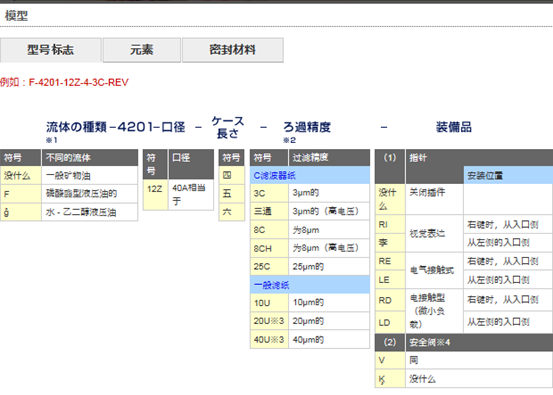Image resolution: width=553 pixels, height=395 pixels.
Task: Click the 25μm的 precision cell
Action: click(x=329, y=267)
